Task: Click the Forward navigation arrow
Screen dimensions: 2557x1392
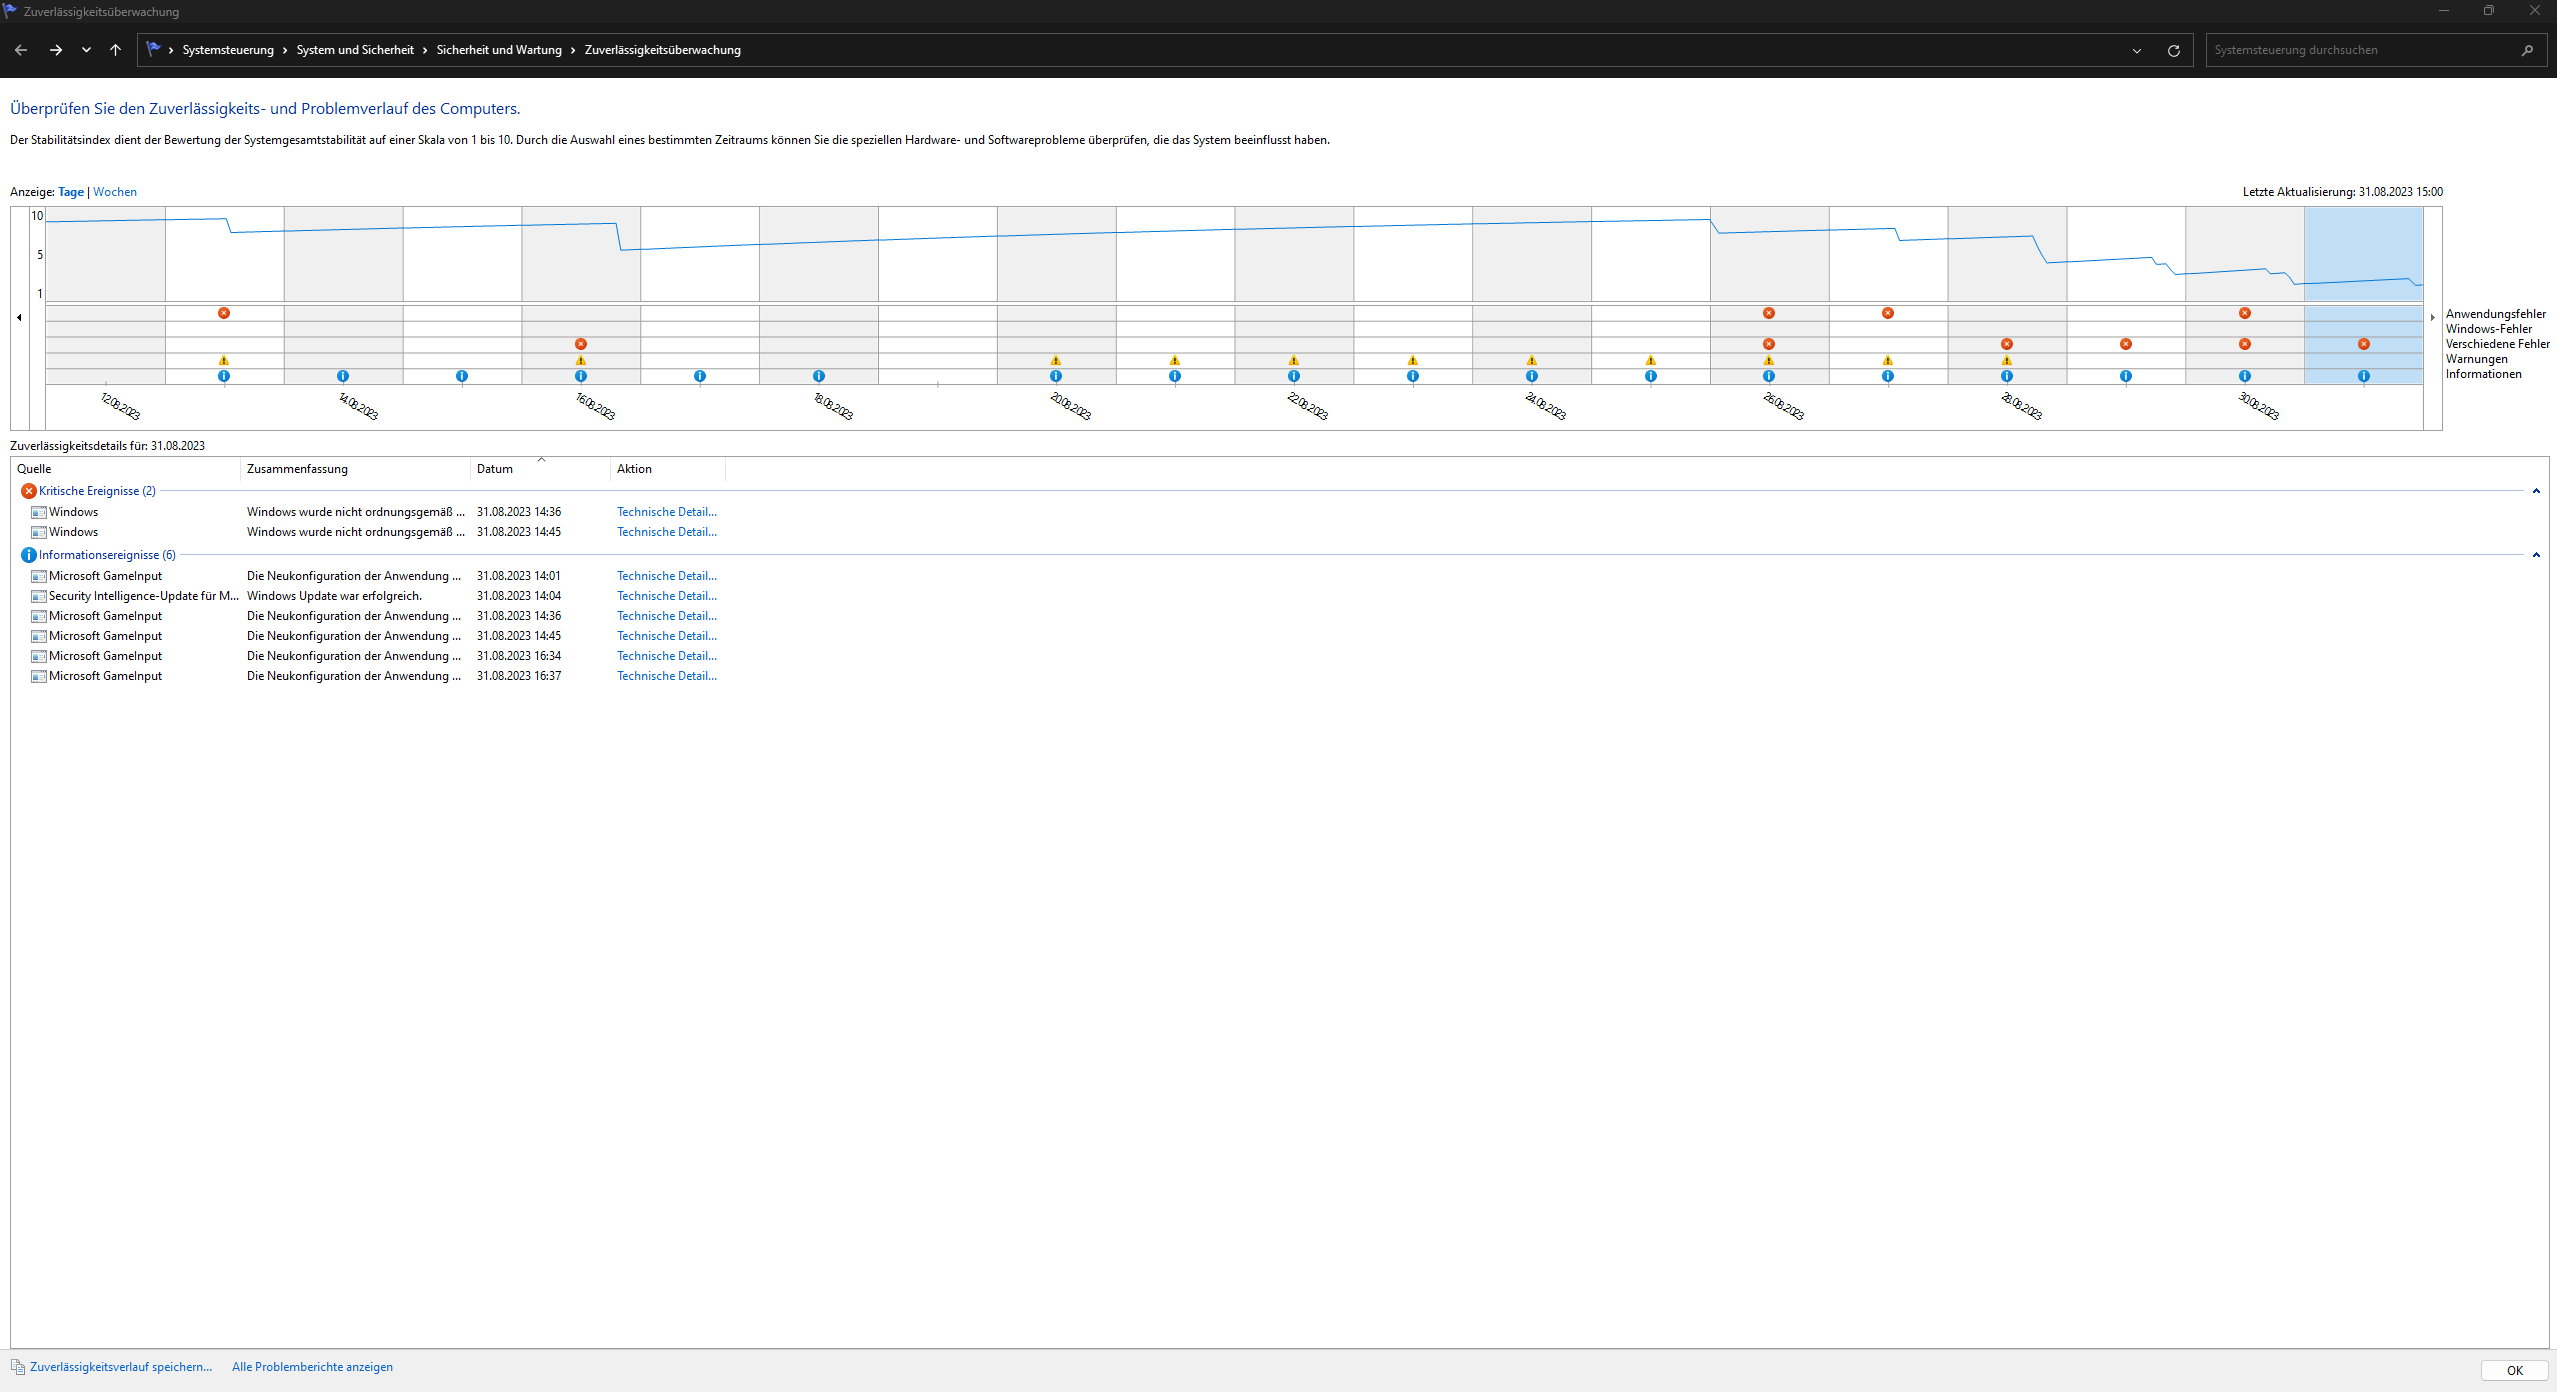Action: pos(56,50)
